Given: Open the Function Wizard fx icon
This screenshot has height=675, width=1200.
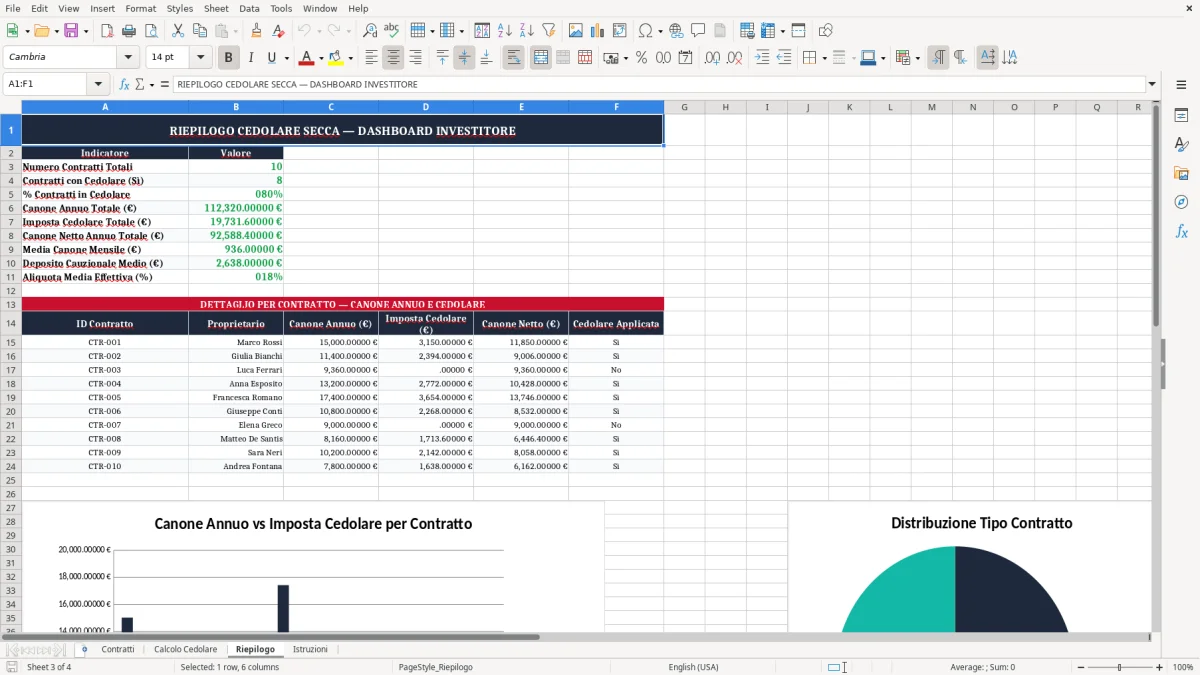Looking at the screenshot, I should tap(125, 85).
